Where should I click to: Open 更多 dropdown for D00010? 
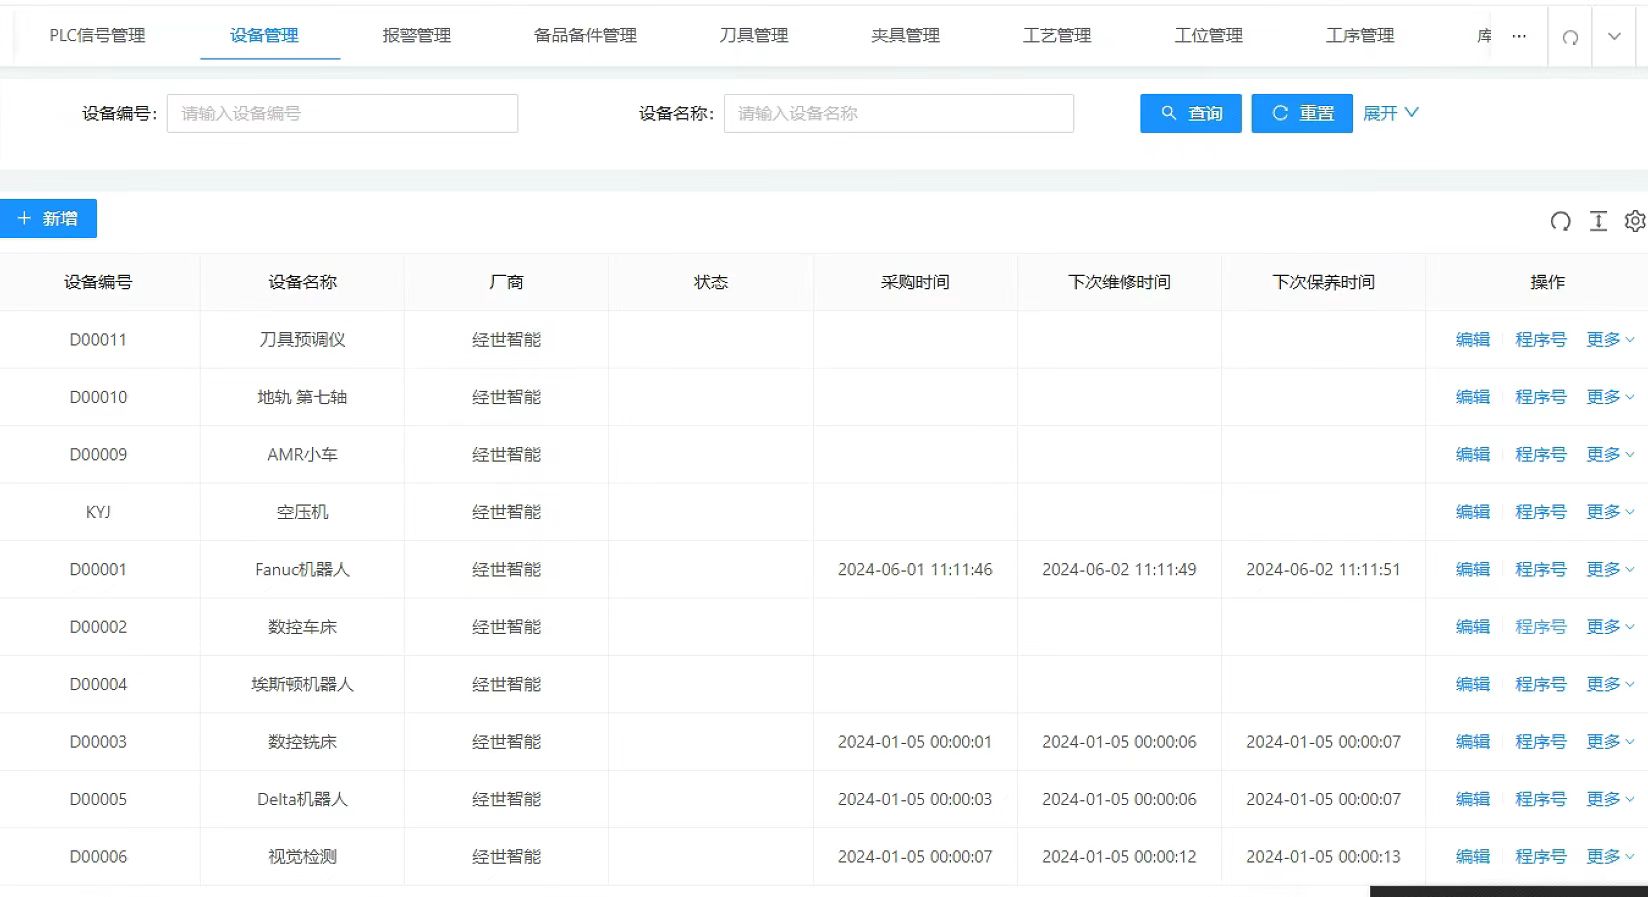[x=1610, y=397]
